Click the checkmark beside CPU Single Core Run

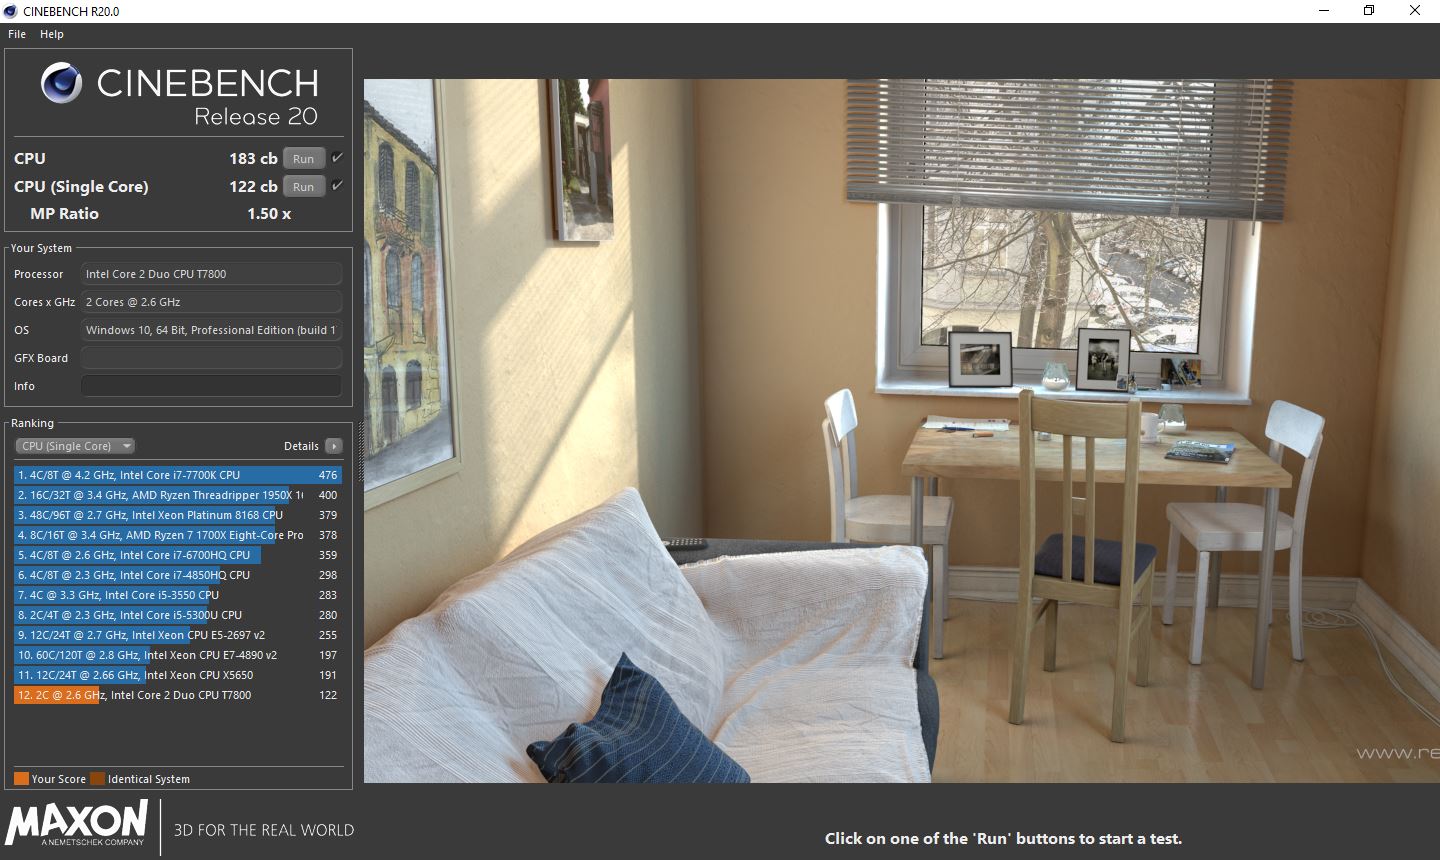coord(336,185)
